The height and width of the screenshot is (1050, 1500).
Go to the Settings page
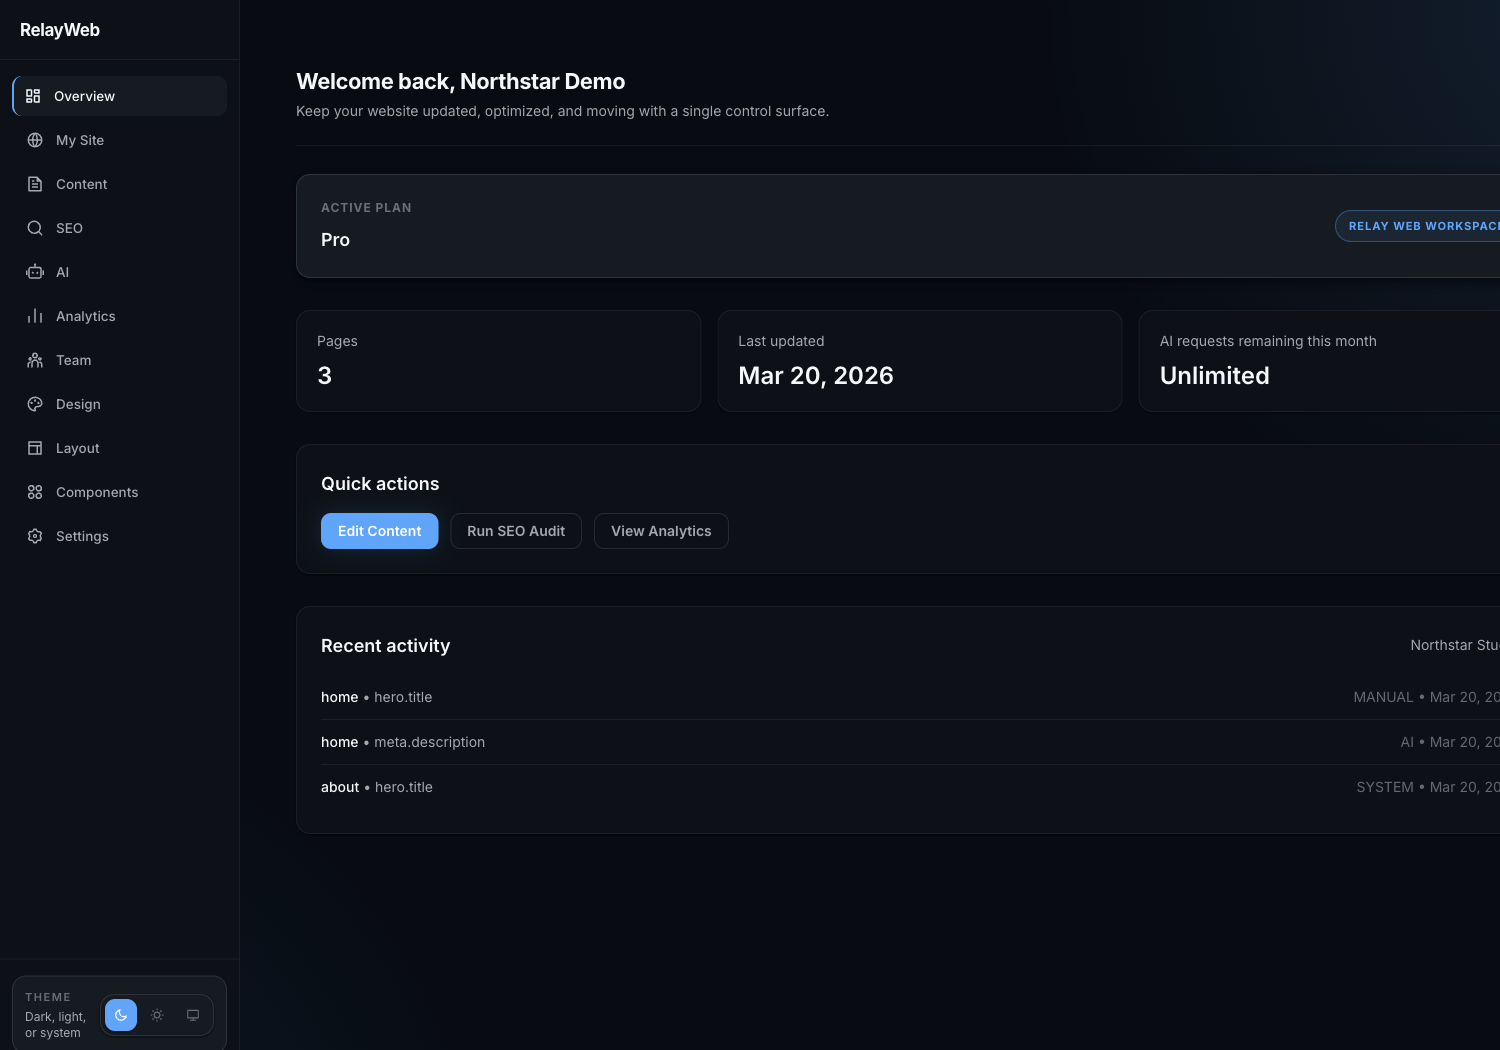(82, 536)
